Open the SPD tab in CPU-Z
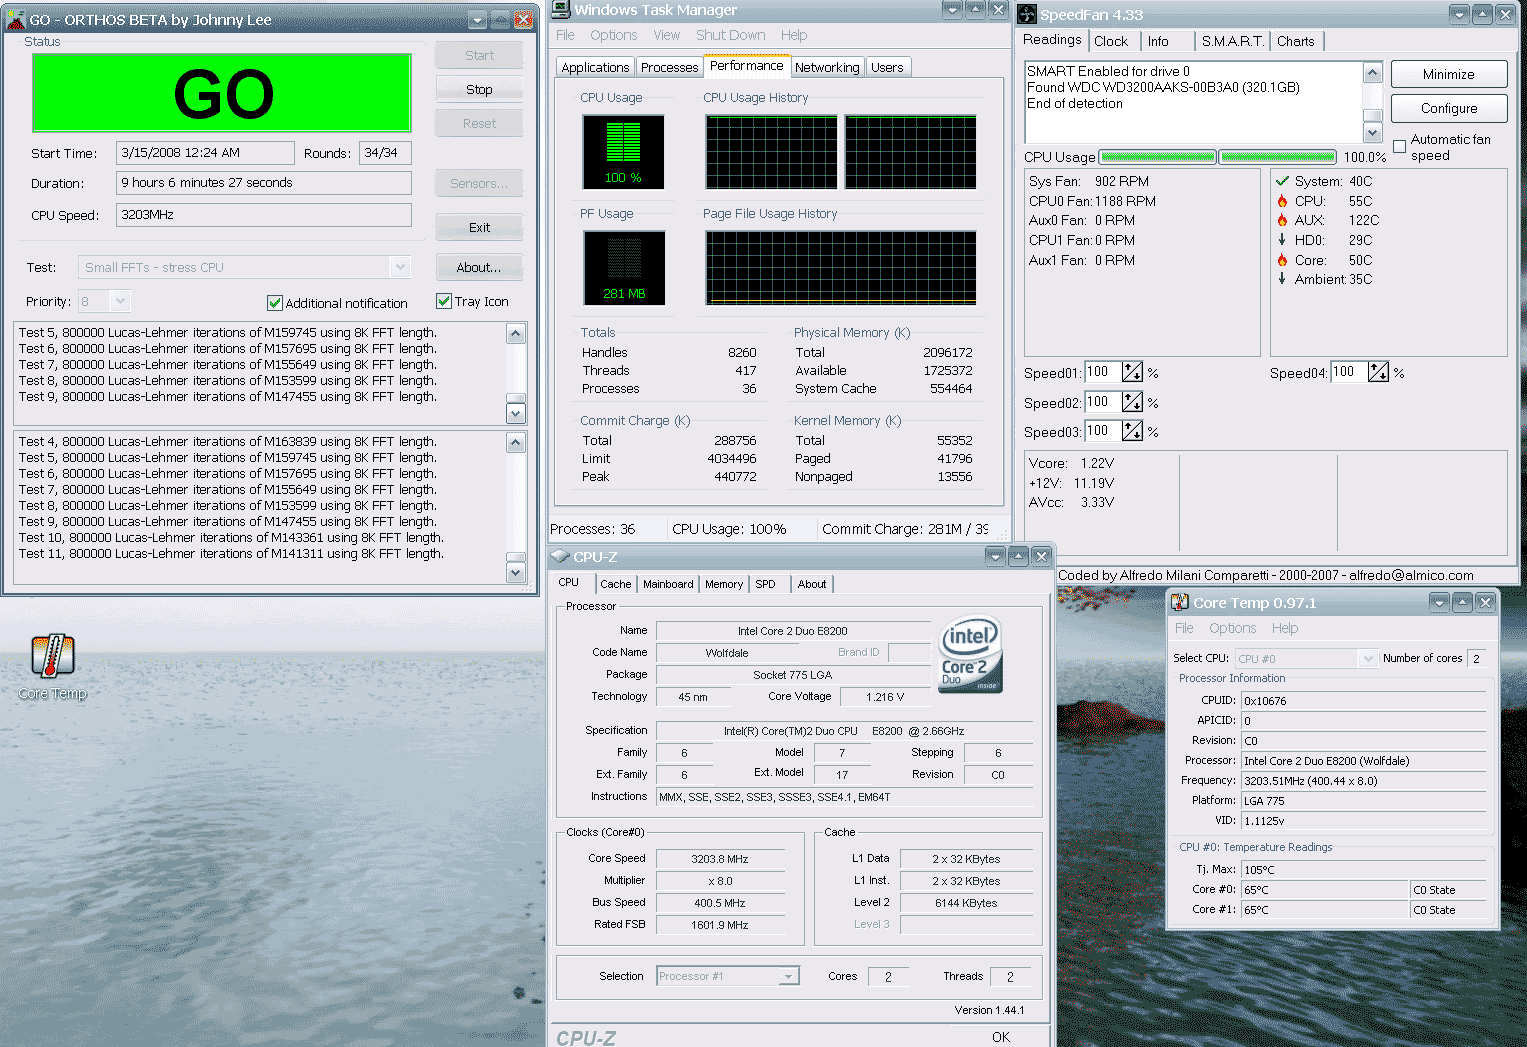1527x1047 pixels. coord(765,584)
